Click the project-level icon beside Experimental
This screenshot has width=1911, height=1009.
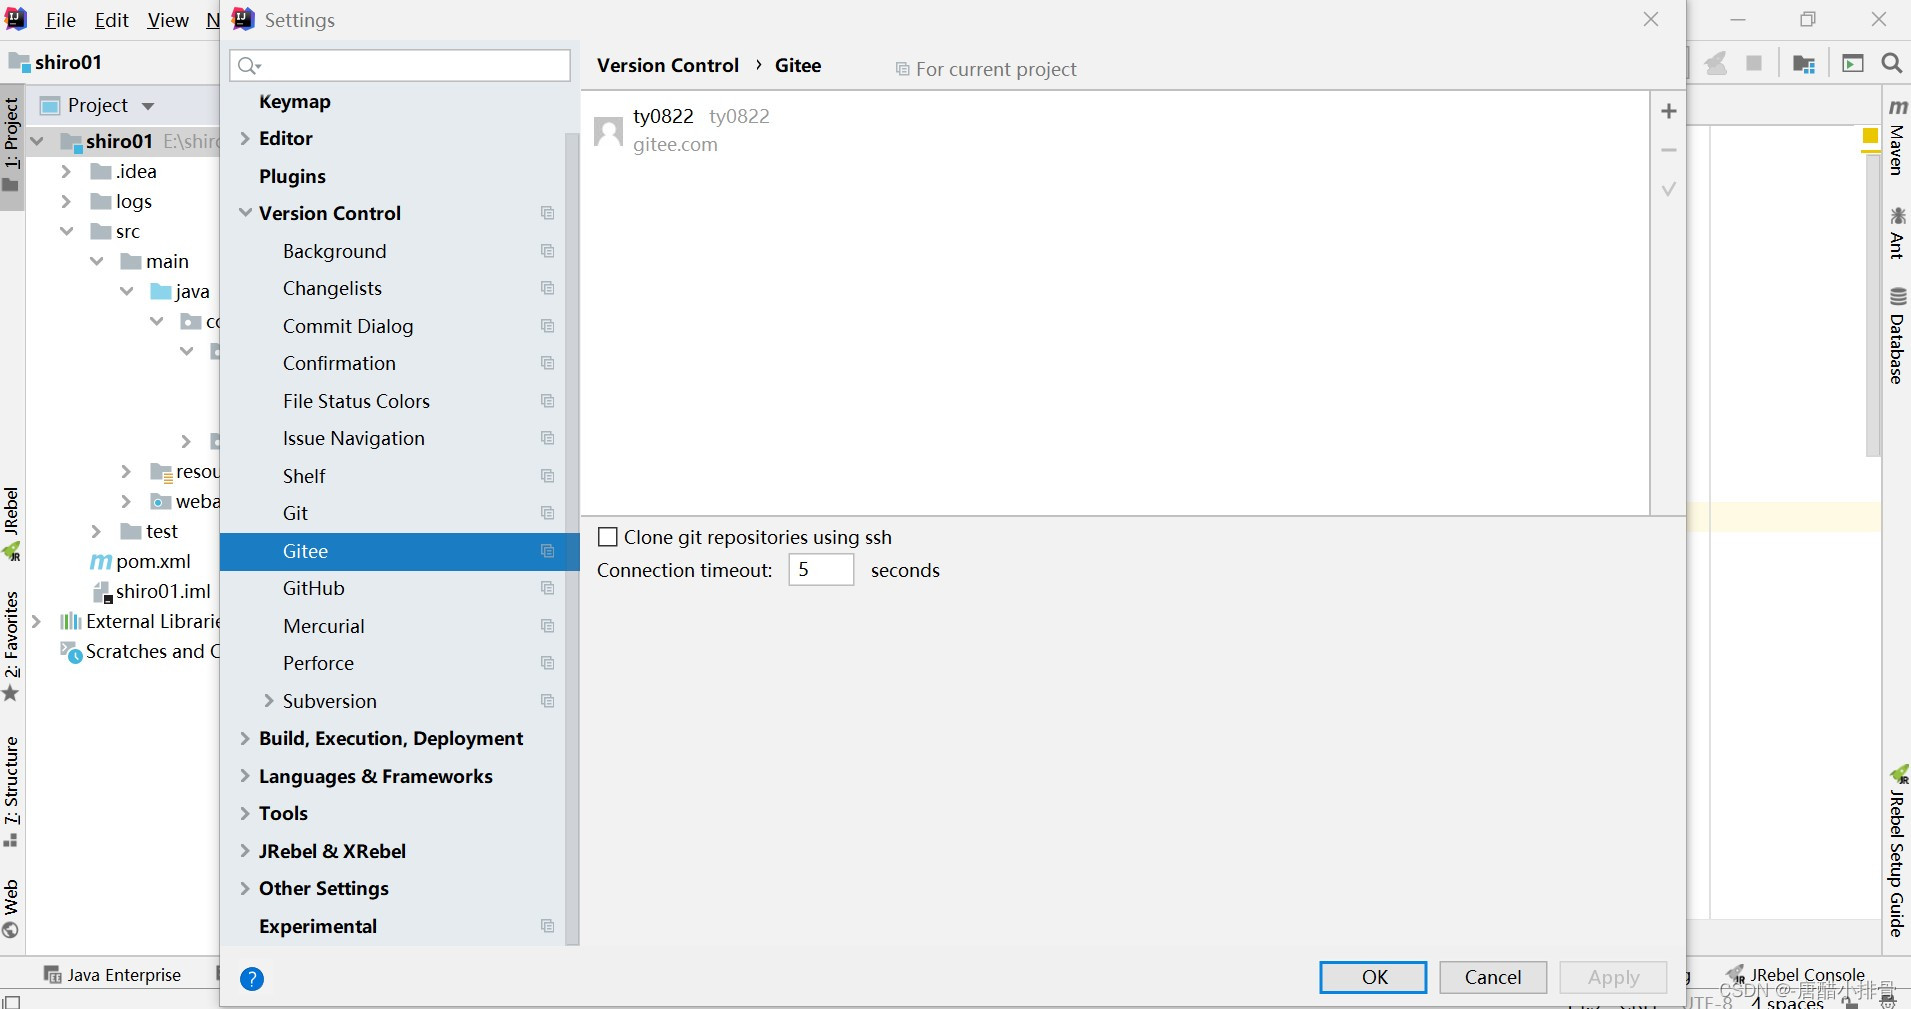tap(547, 926)
